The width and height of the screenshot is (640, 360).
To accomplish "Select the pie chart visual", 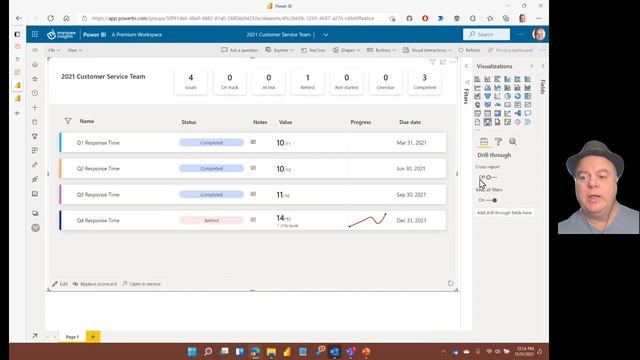I will click(507, 96).
